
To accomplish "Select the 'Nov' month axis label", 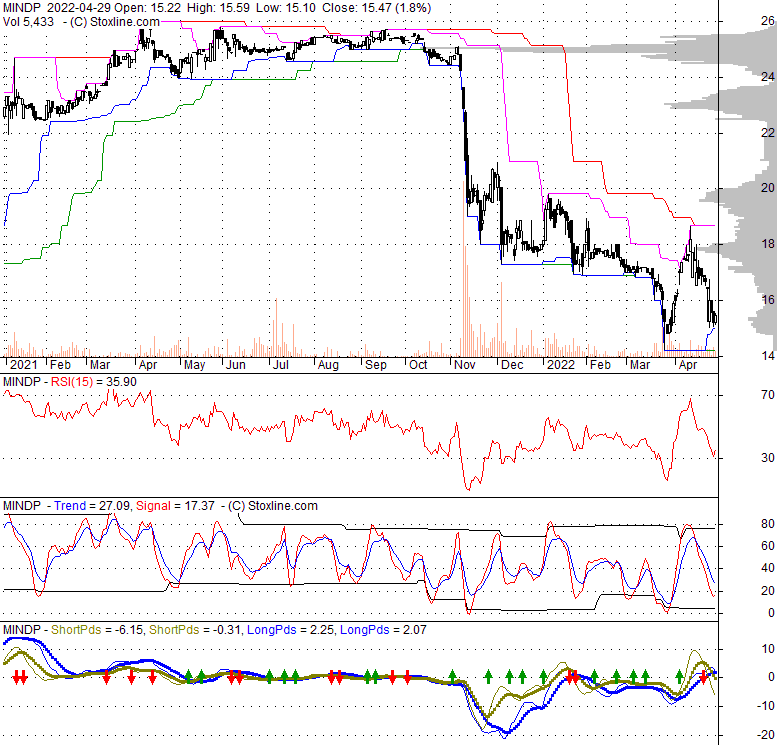I will click(465, 365).
